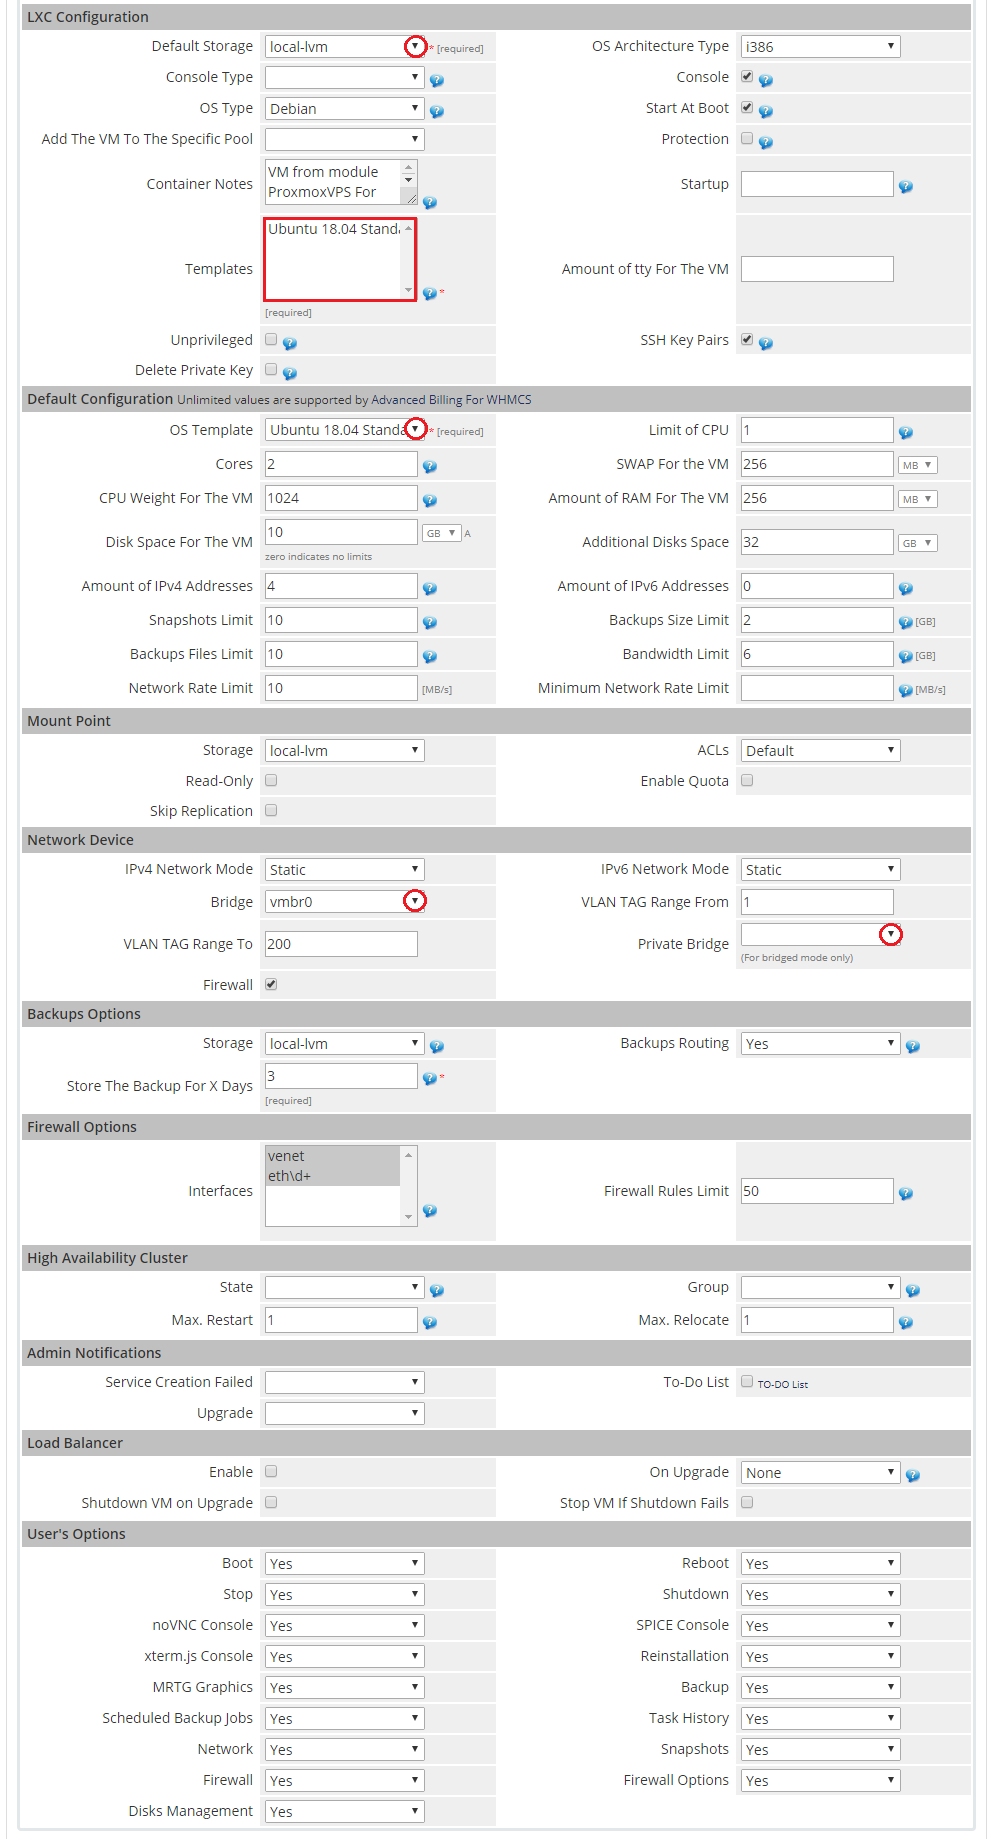Click help icon next to Startup field
This screenshot has width=998, height=1839.
click(x=906, y=186)
